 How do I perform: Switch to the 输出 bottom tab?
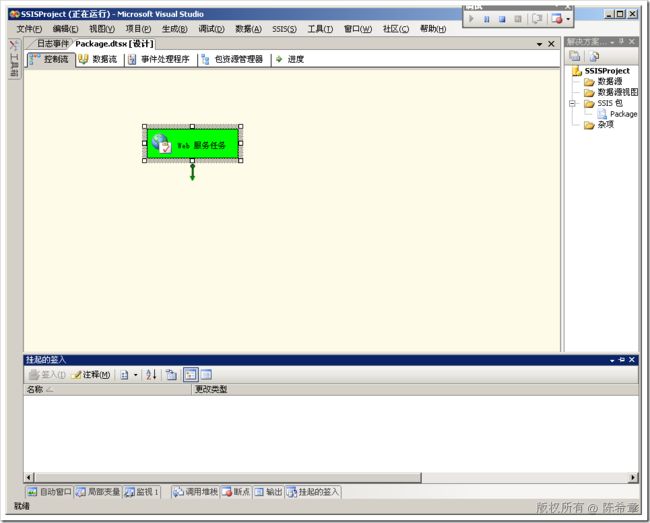(268, 492)
